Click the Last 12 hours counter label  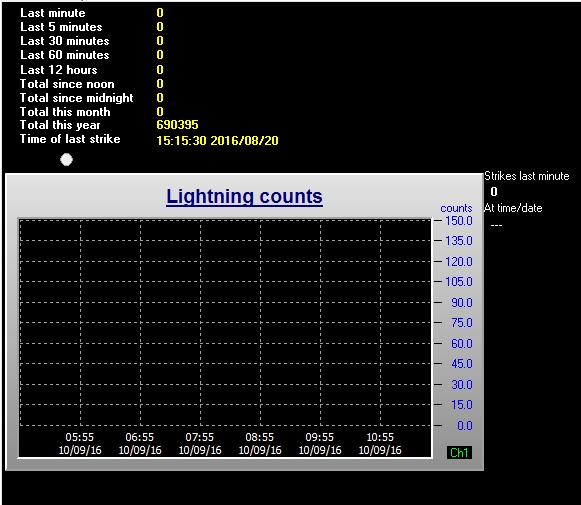(59, 70)
